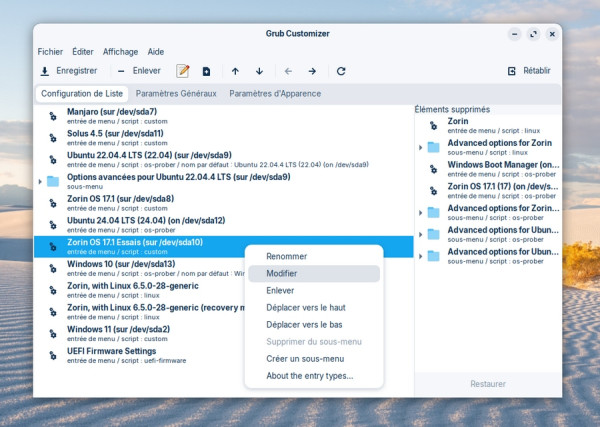Click the Enlever remove button in toolbar
The width and height of the screenshot is (600, 427).
138,71
